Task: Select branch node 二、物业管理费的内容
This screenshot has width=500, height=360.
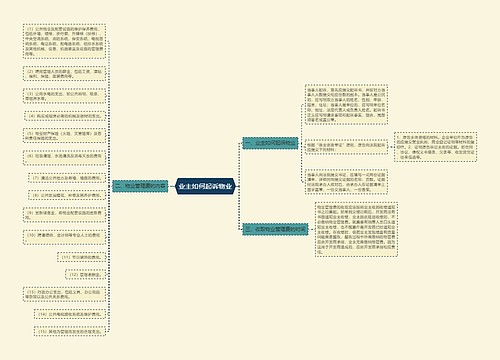Action: click(140, 186)
